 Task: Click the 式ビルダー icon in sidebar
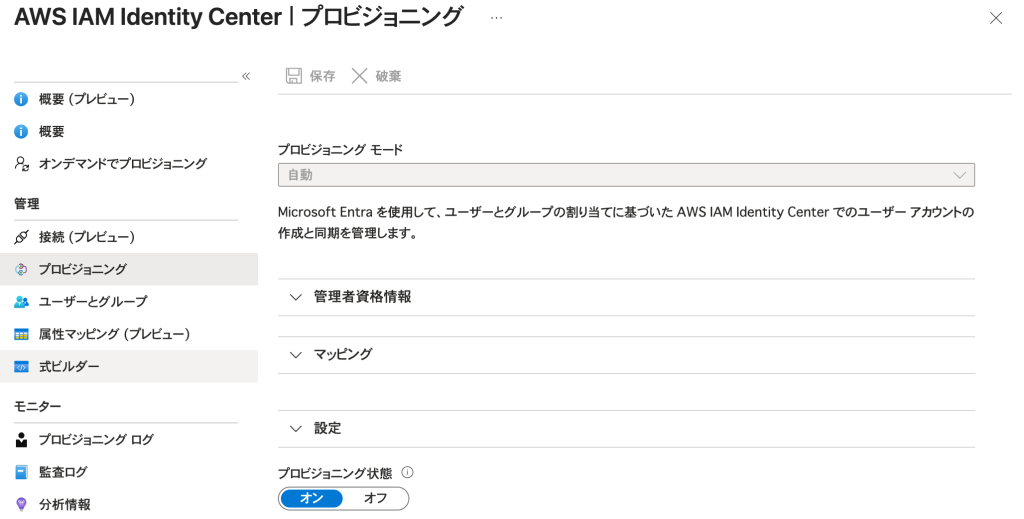(21, 367)
